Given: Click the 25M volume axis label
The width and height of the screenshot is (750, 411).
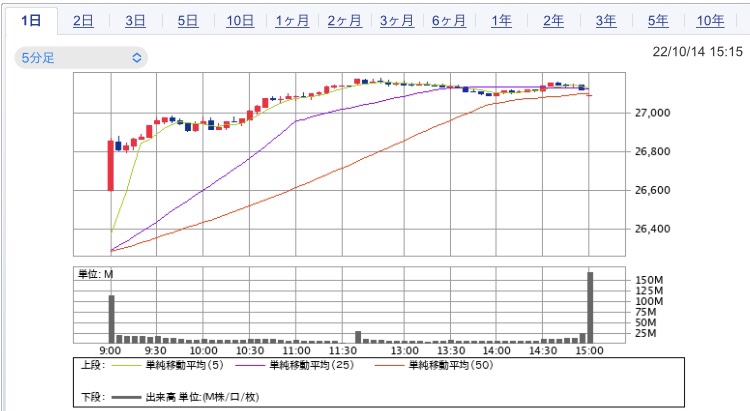Looking at the screenshot, I should pos(645,333).
